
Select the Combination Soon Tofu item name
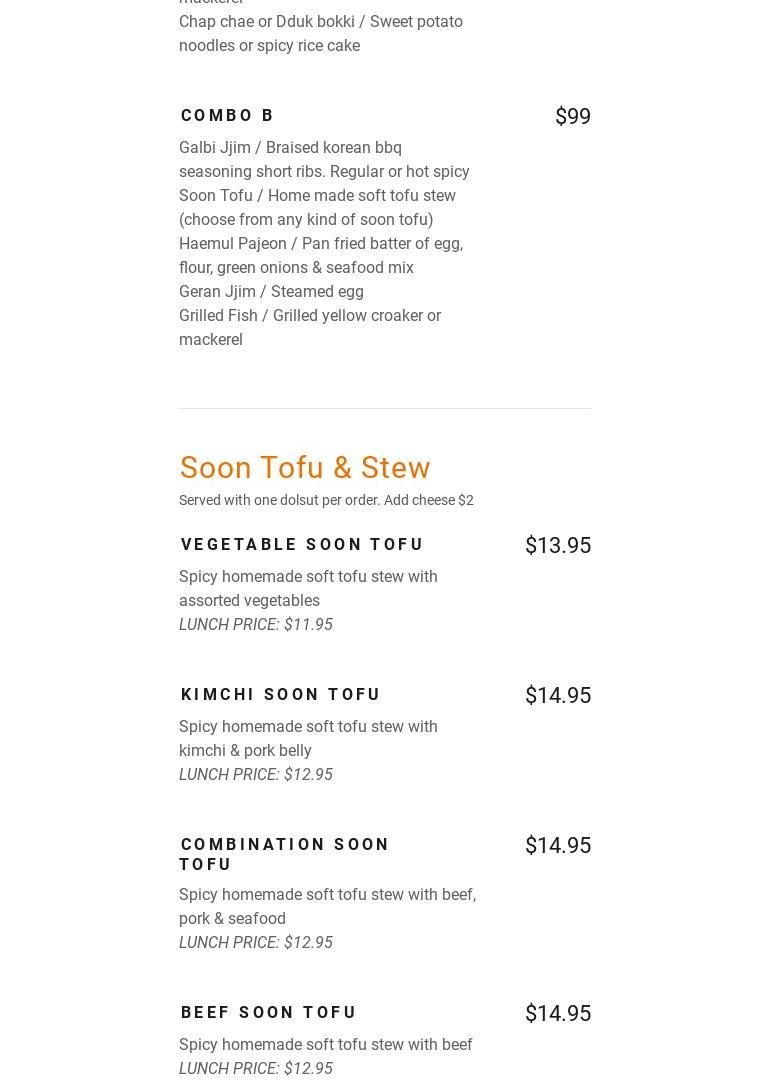click(284, 854)
